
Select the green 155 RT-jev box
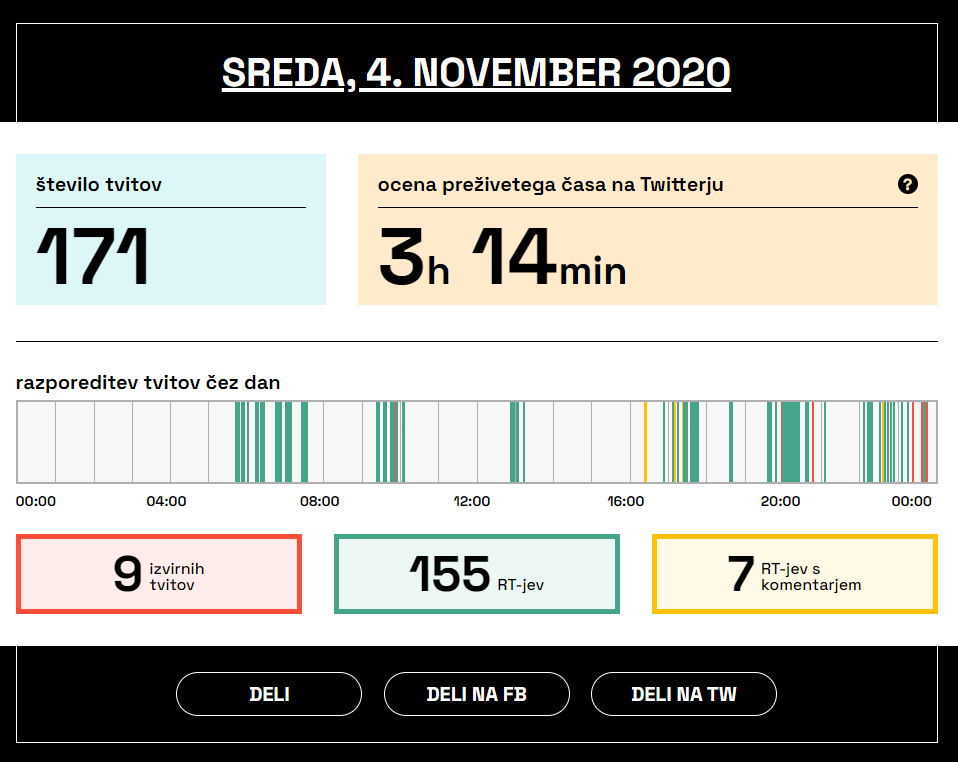point(476,574)
